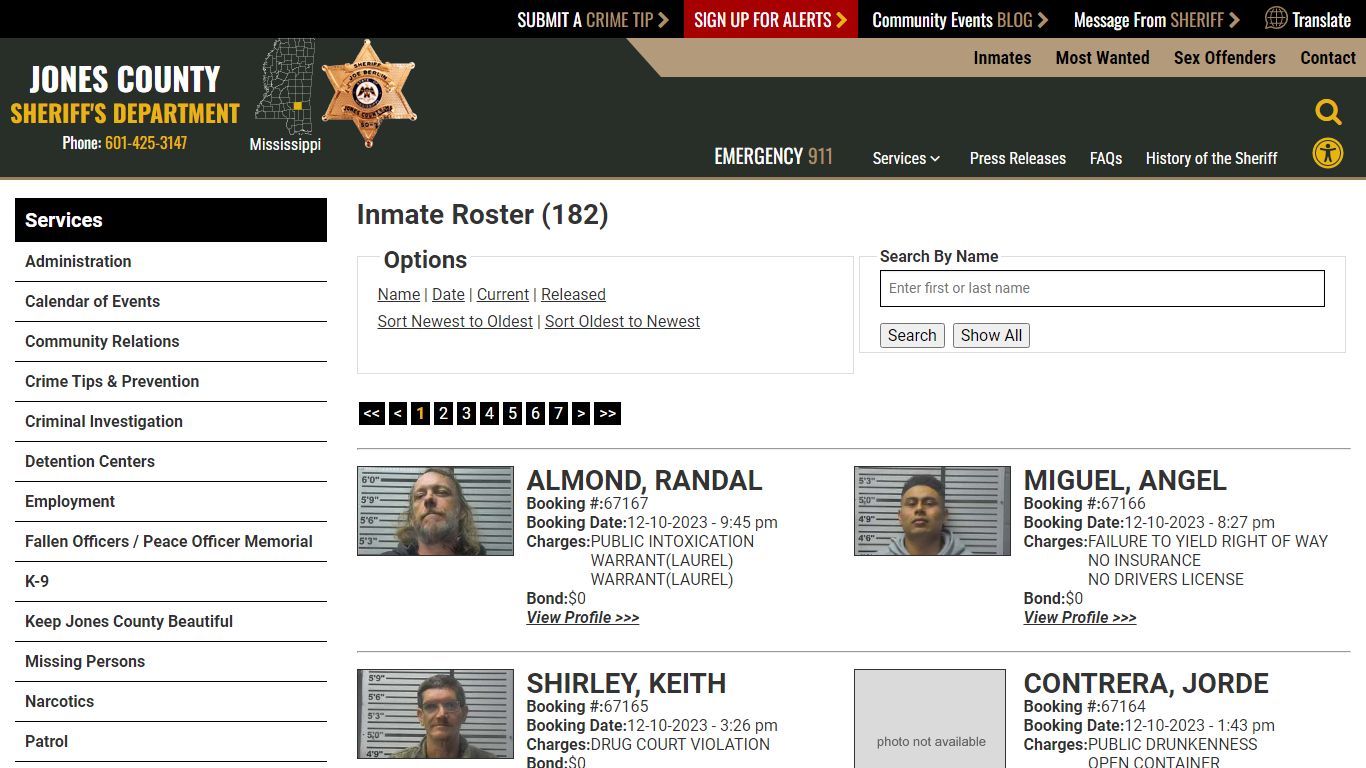Open Detention Centers sidebar item
Viewport: 1366px width, 768px height.
click(171, 462)
